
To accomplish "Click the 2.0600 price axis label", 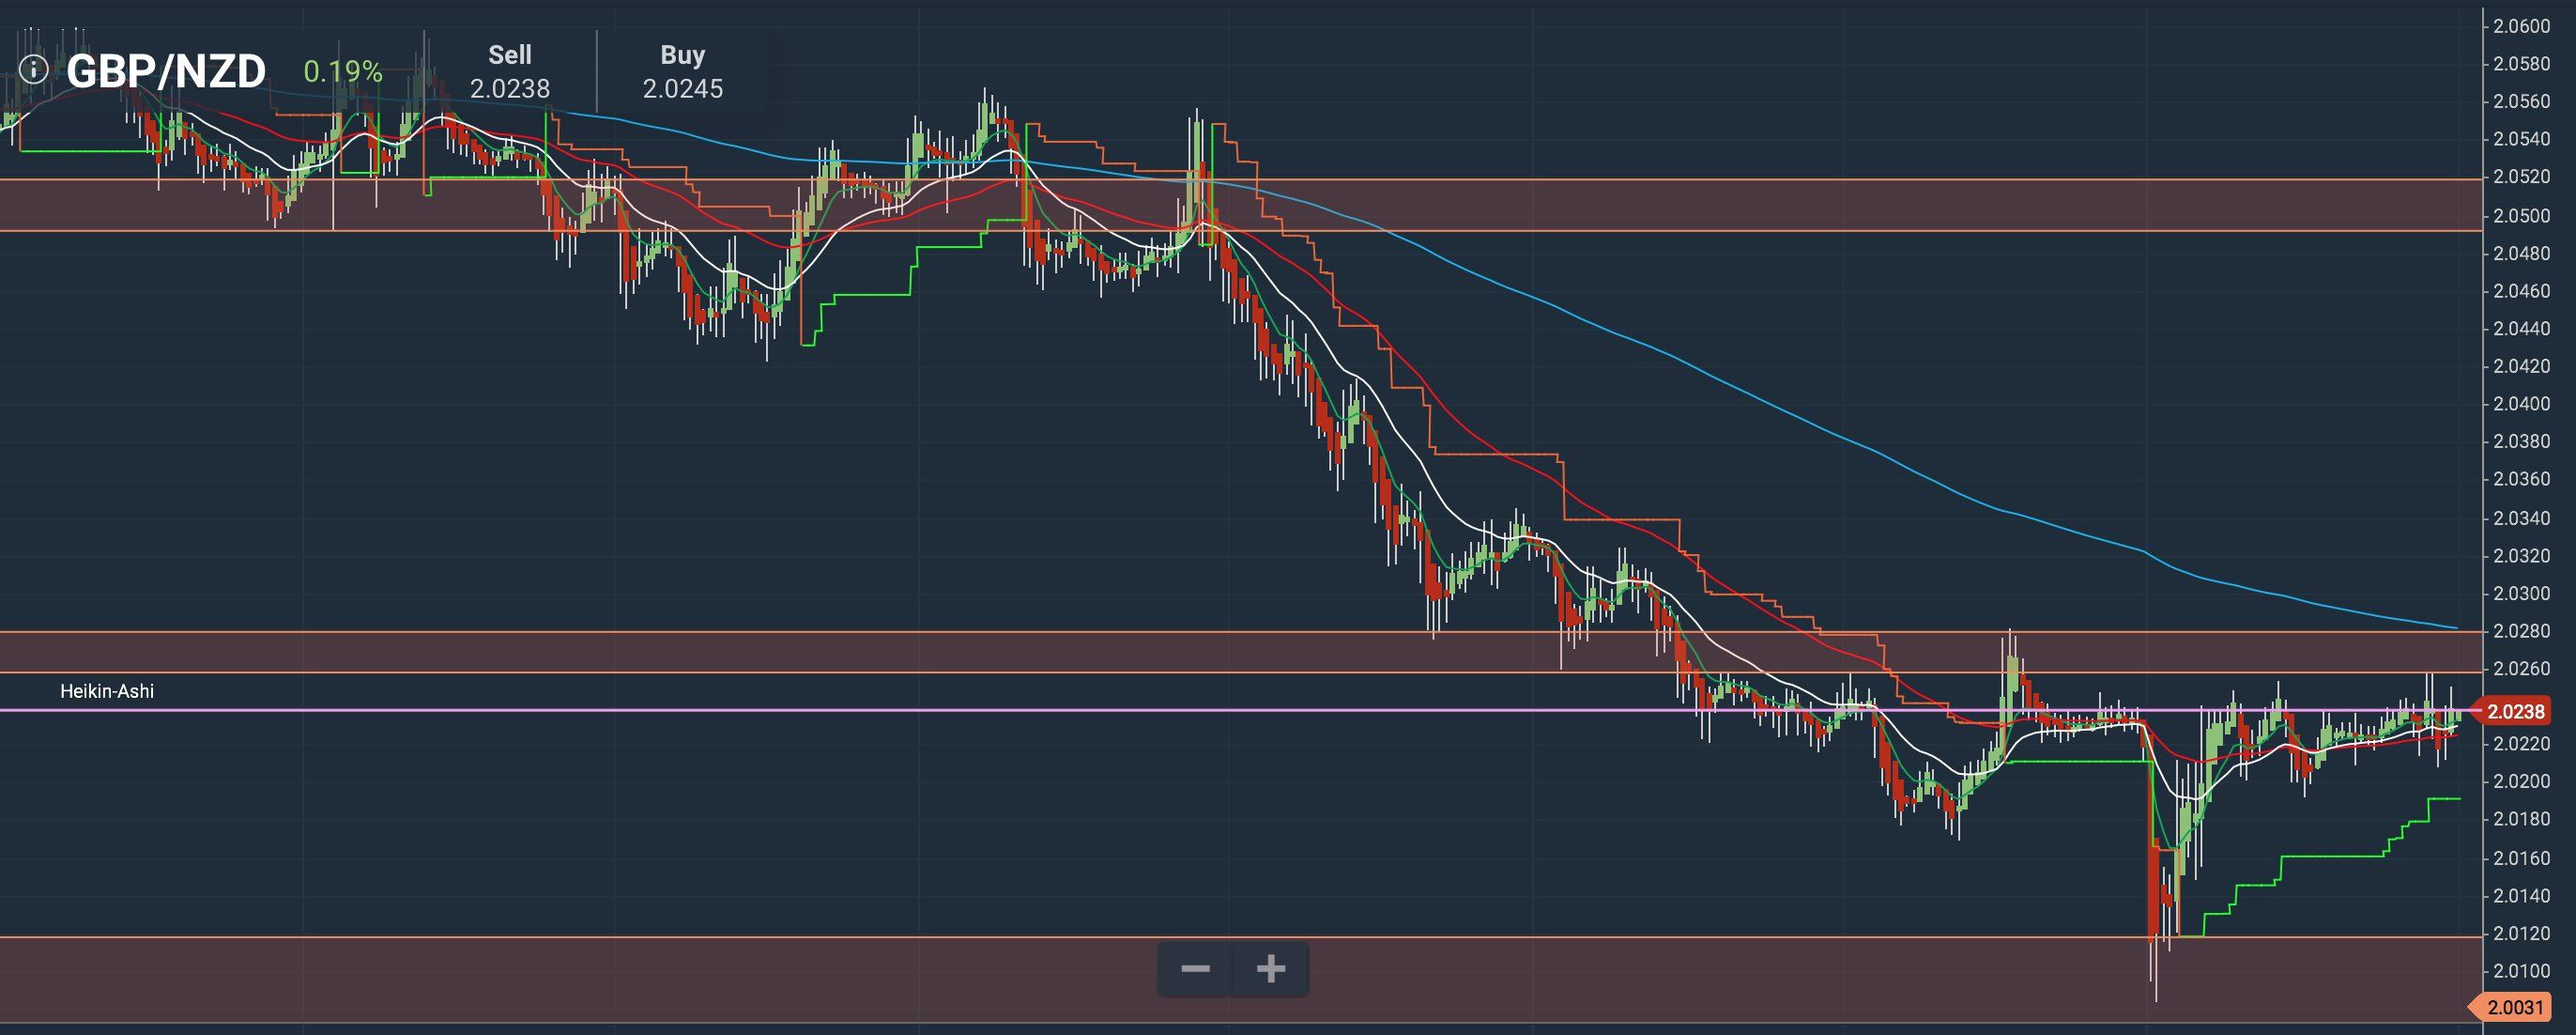I will click(2521, 26).
